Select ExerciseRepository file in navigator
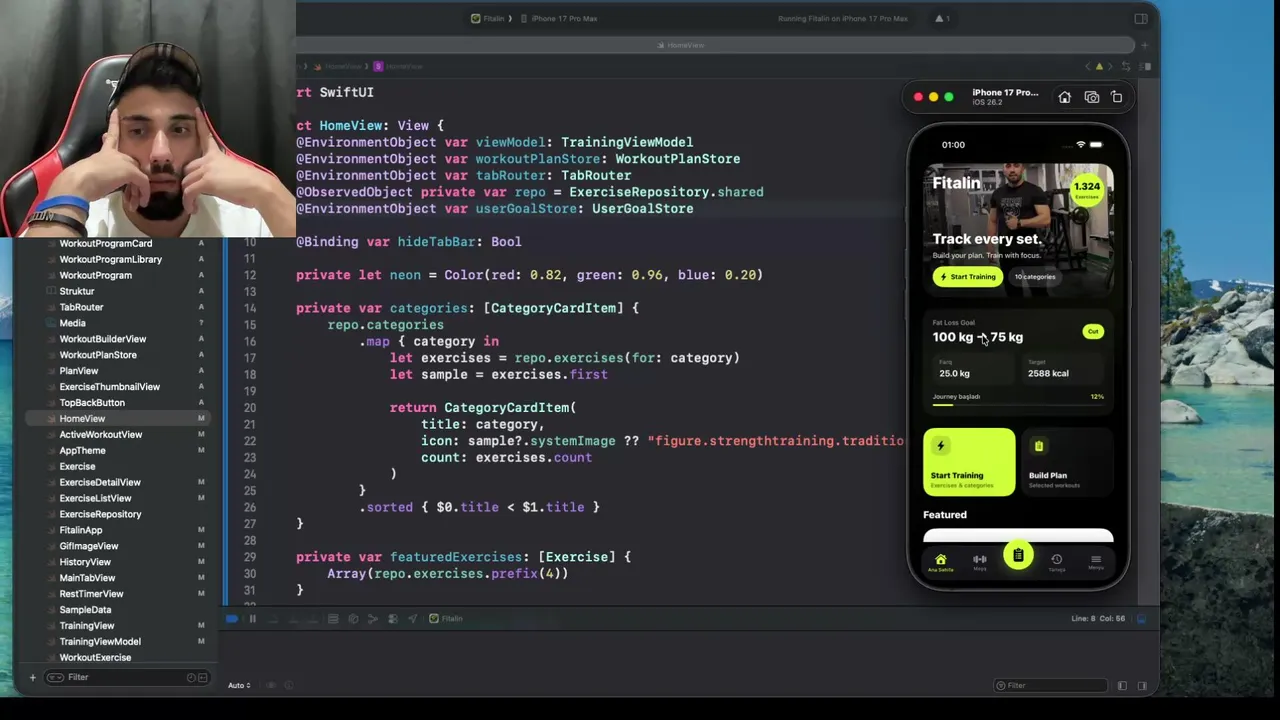Screen dimensions: 1280x720 [100, 514]
